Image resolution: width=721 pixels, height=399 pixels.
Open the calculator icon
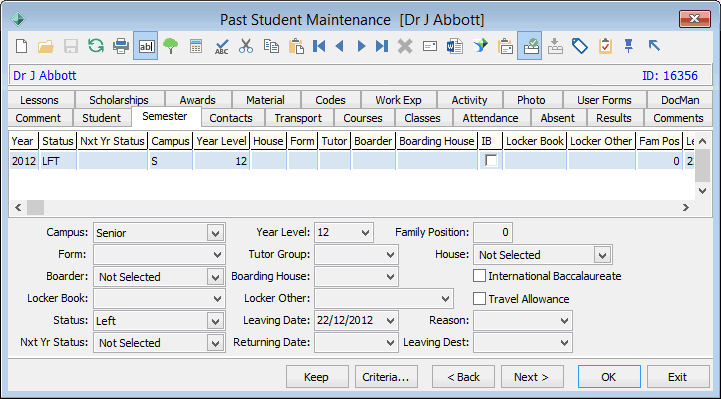coord(196,46)
